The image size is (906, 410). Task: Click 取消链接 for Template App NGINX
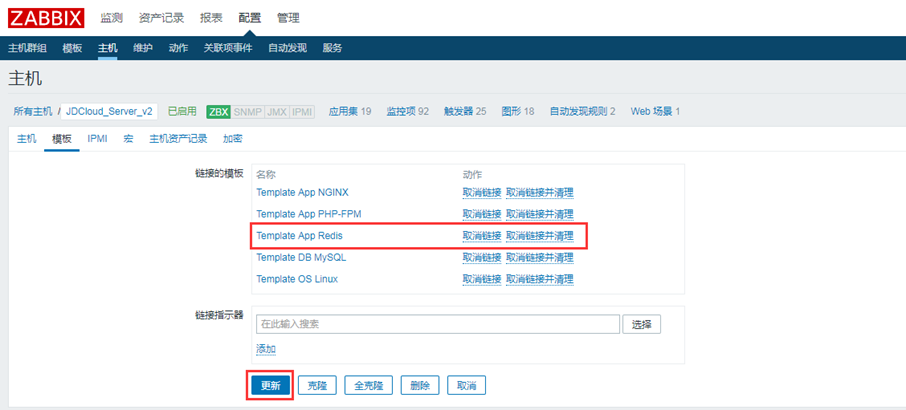pyautogui.click(x=482, y=192)
